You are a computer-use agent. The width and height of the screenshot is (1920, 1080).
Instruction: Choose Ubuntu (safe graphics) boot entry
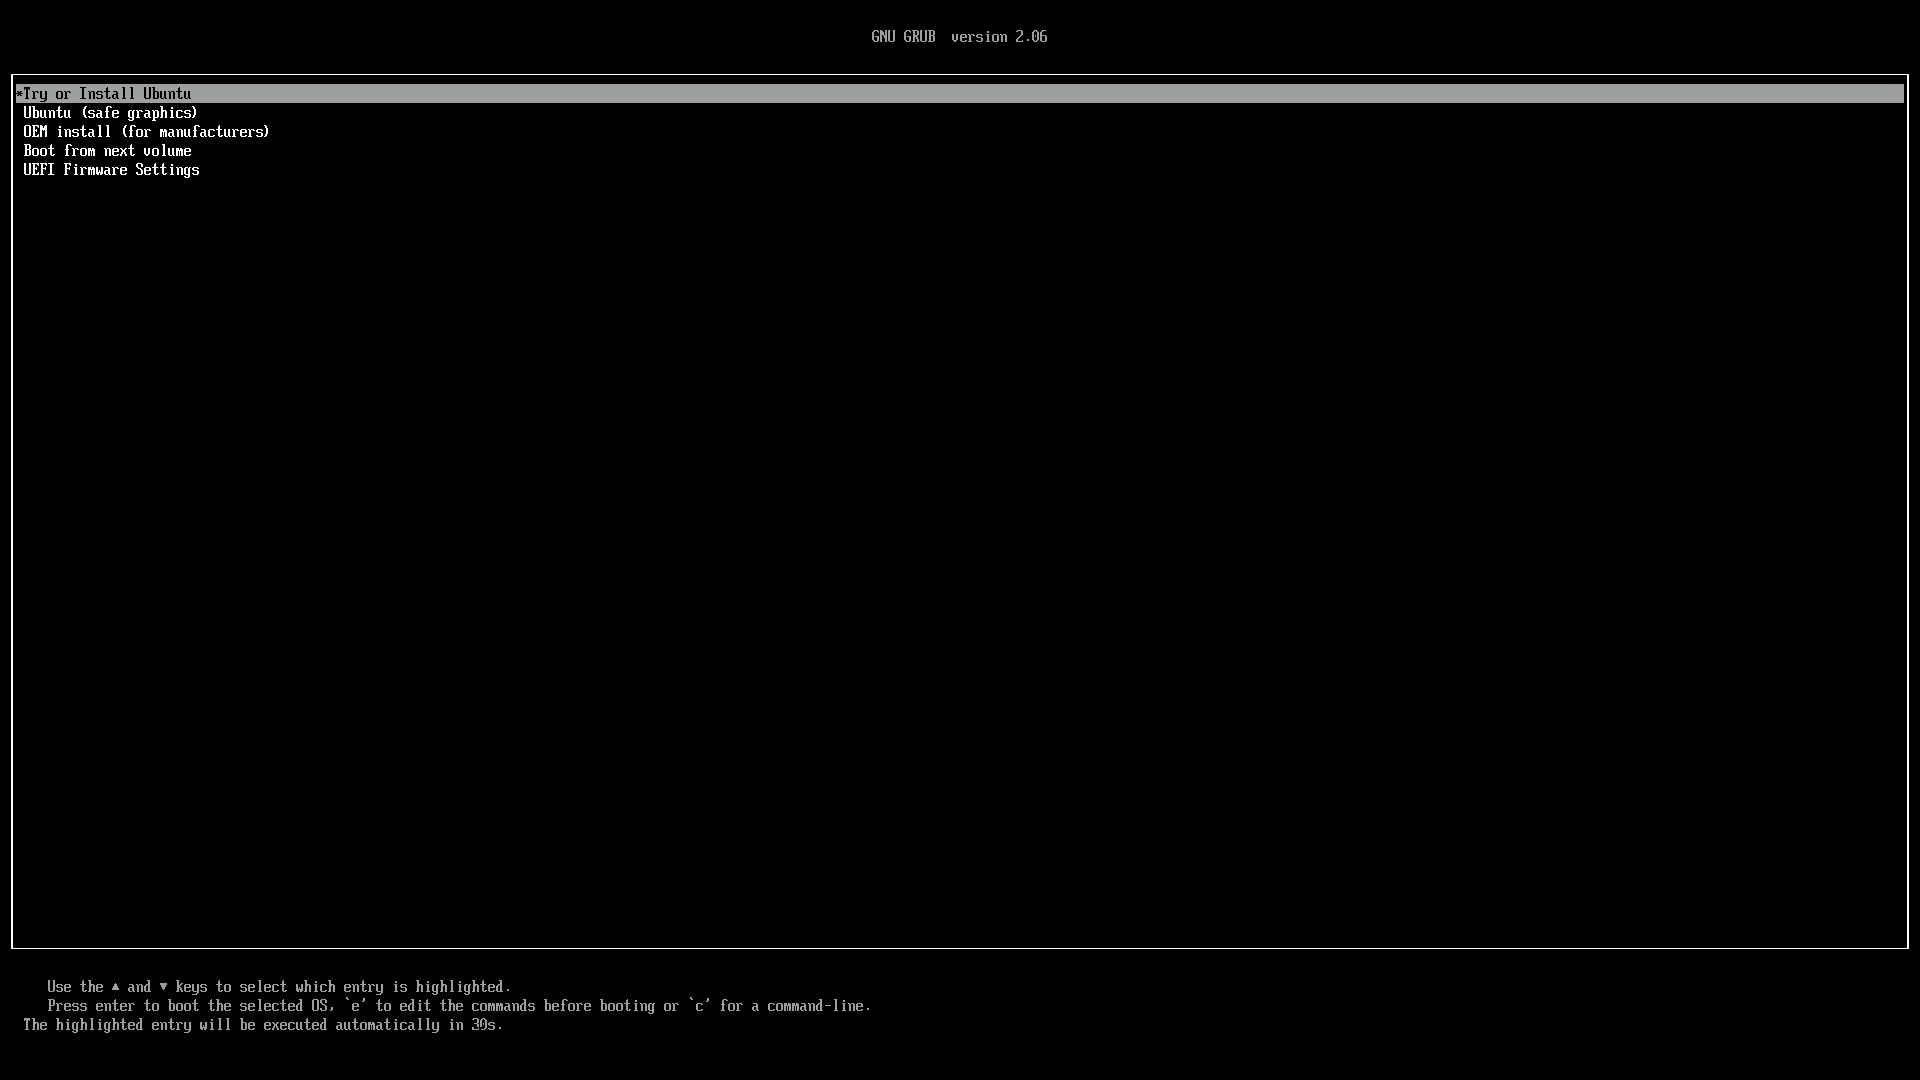click(110, 113)
